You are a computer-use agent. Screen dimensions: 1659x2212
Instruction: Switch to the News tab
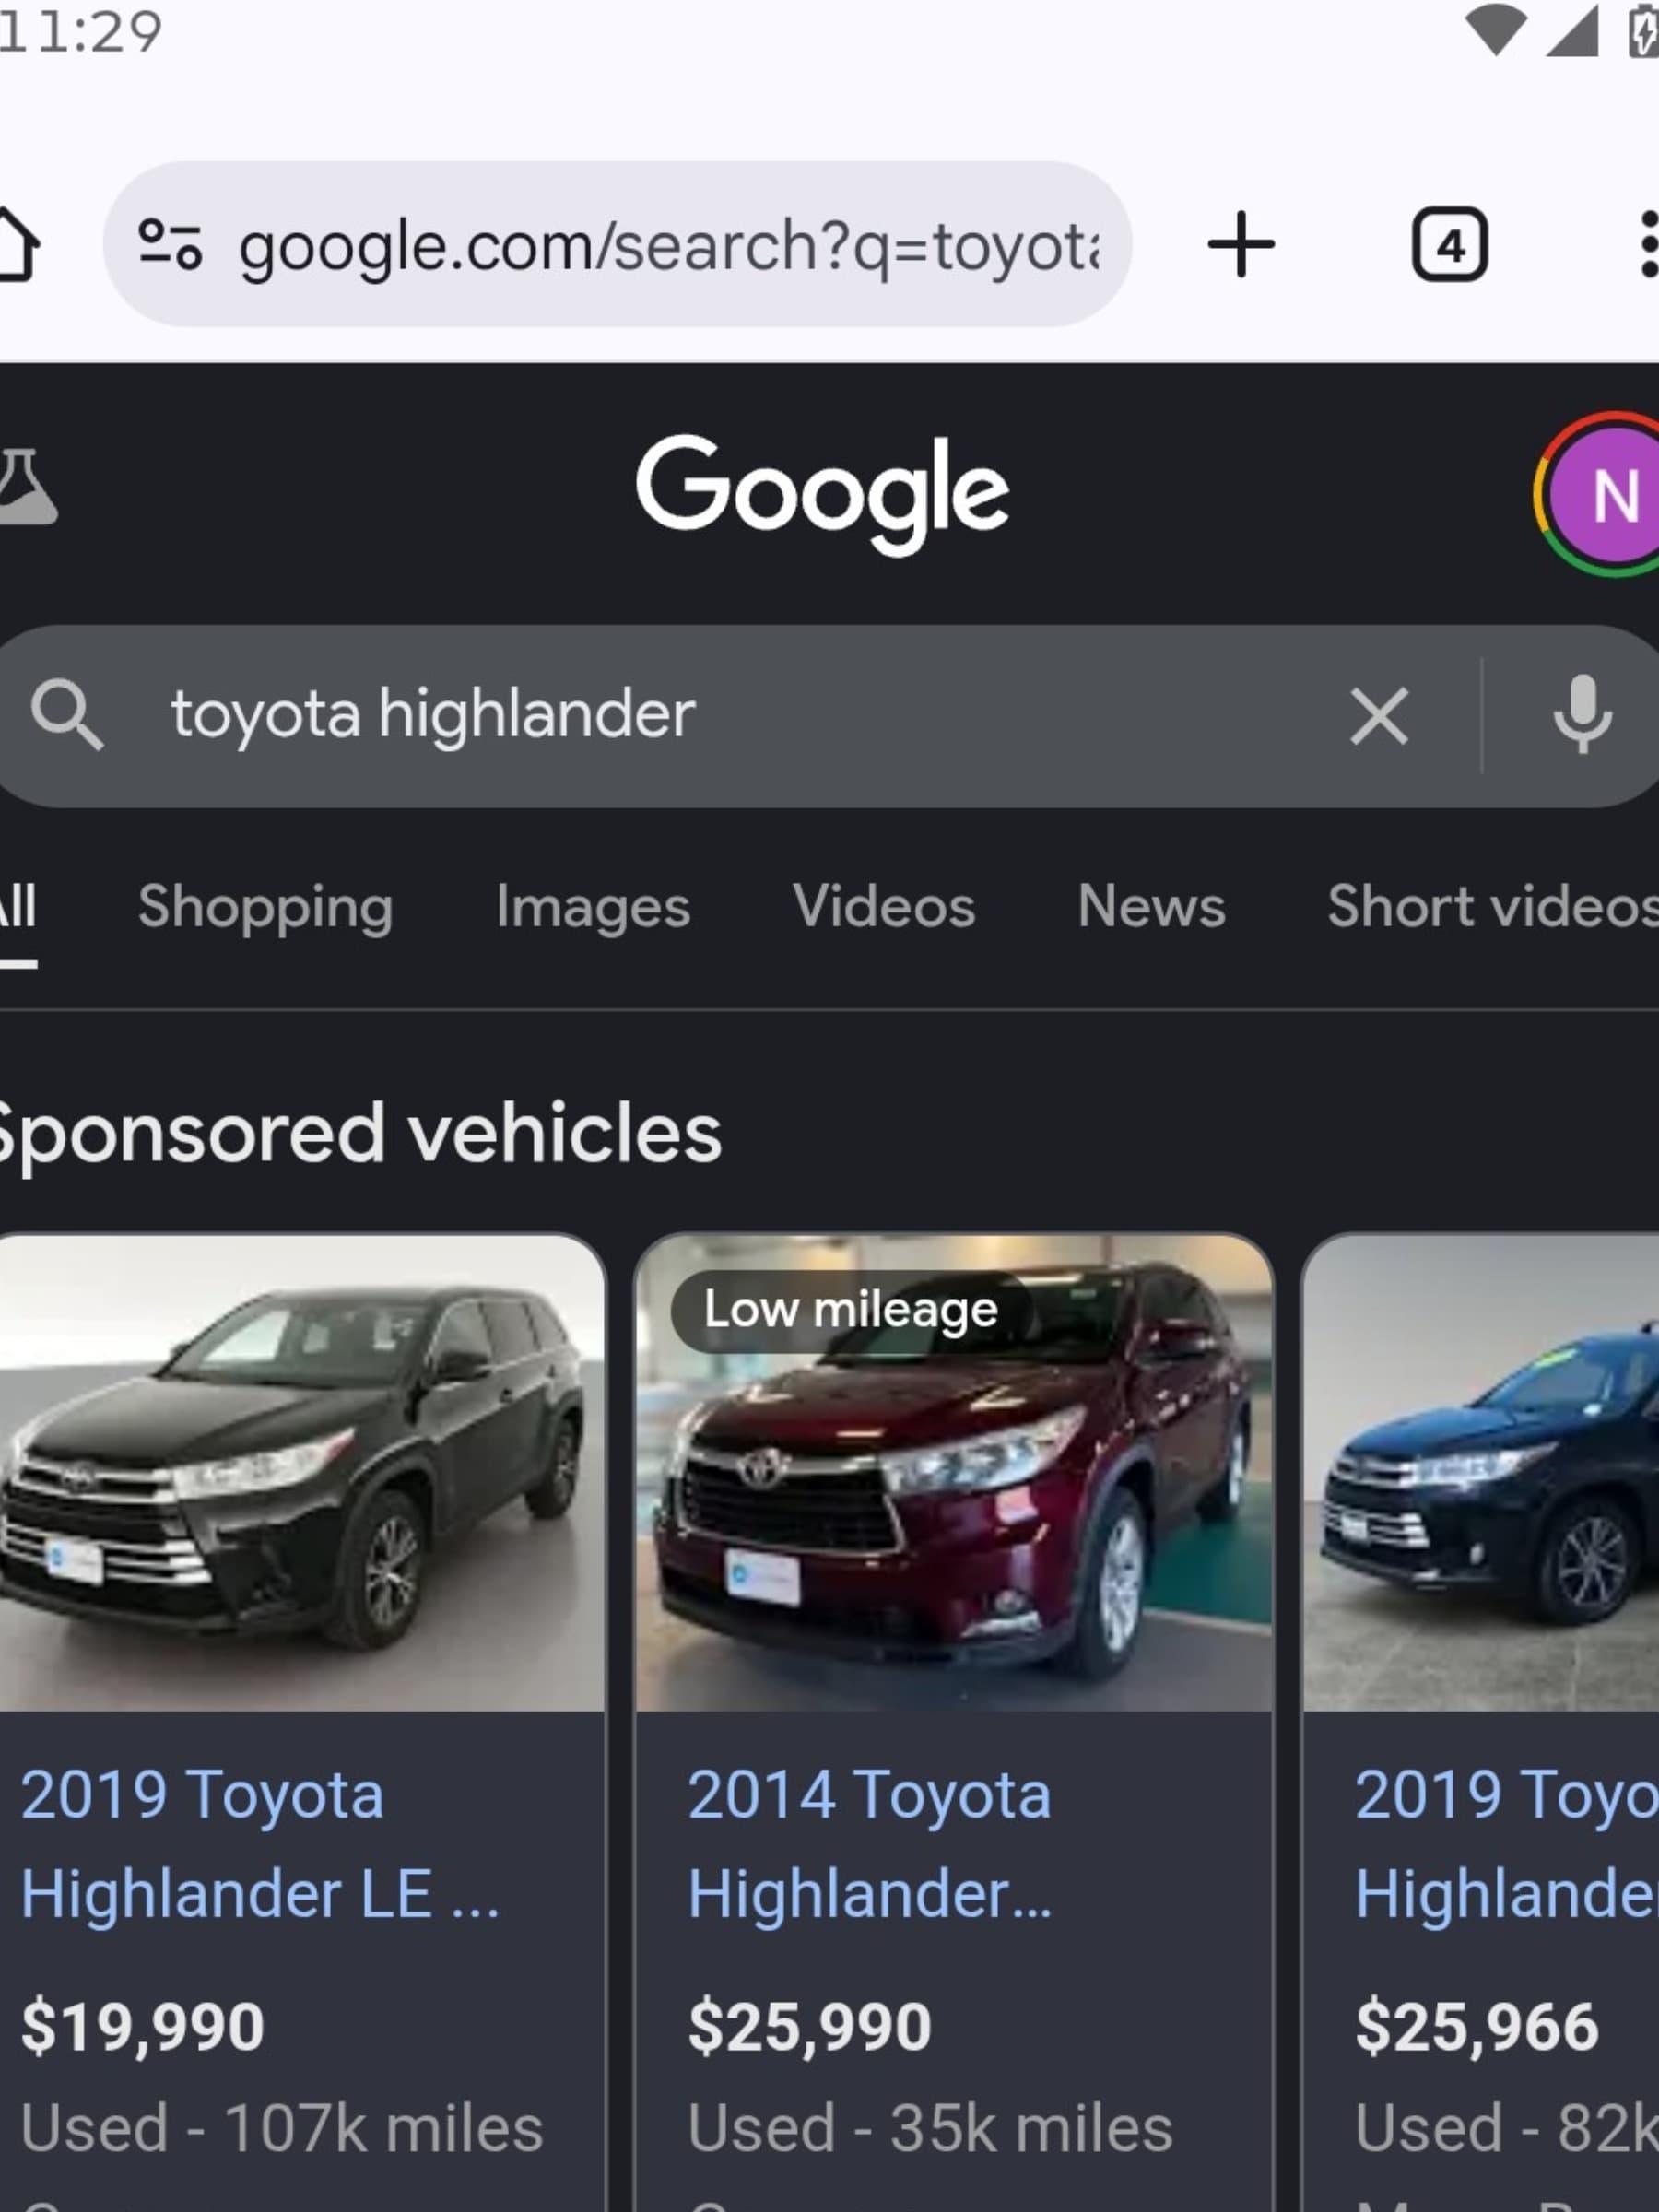(x=1151, y=907)
